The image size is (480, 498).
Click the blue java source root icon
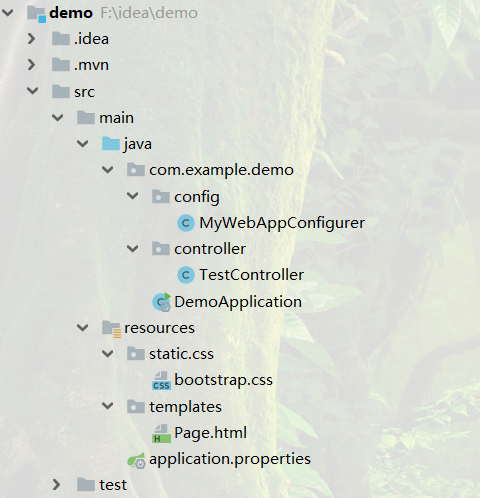click(x=111, y=144)
